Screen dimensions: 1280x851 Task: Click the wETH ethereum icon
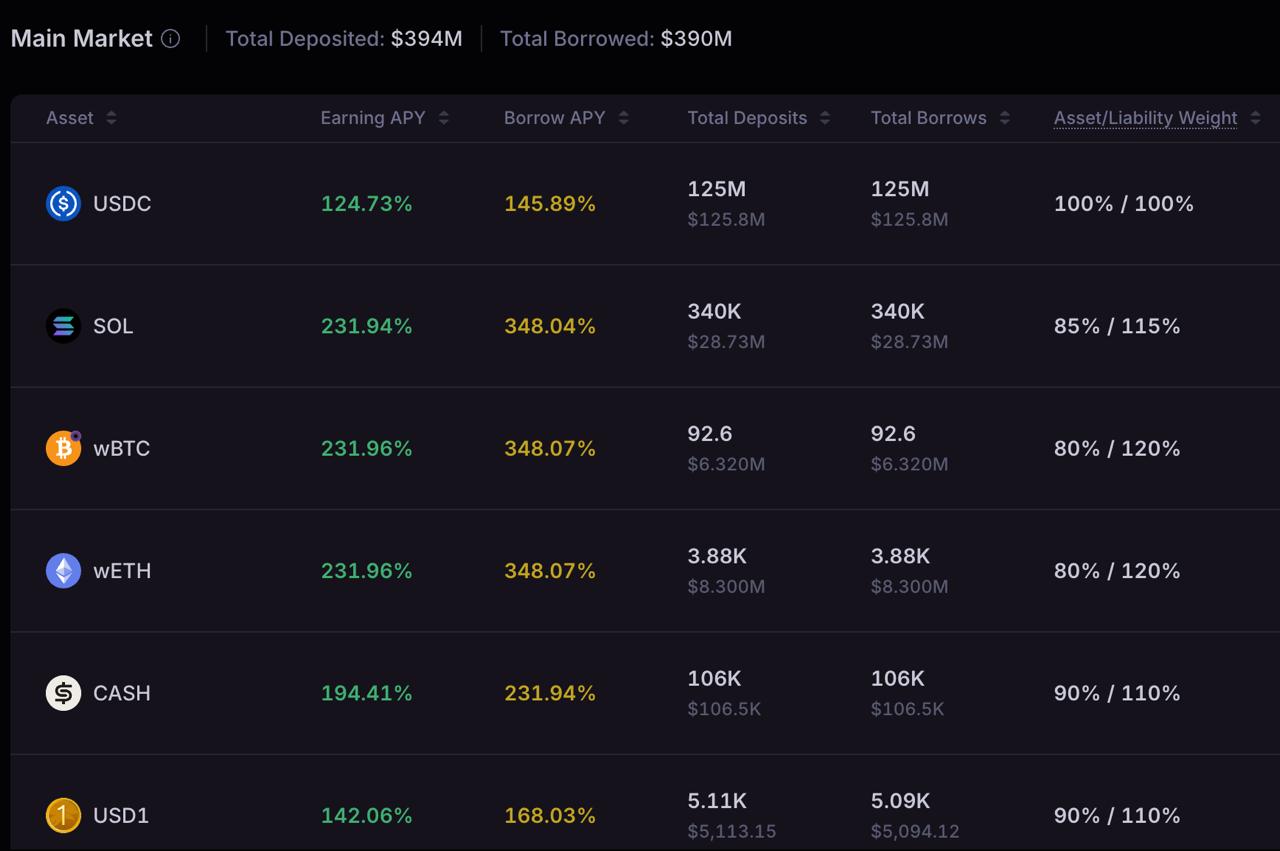coord(63,571)
